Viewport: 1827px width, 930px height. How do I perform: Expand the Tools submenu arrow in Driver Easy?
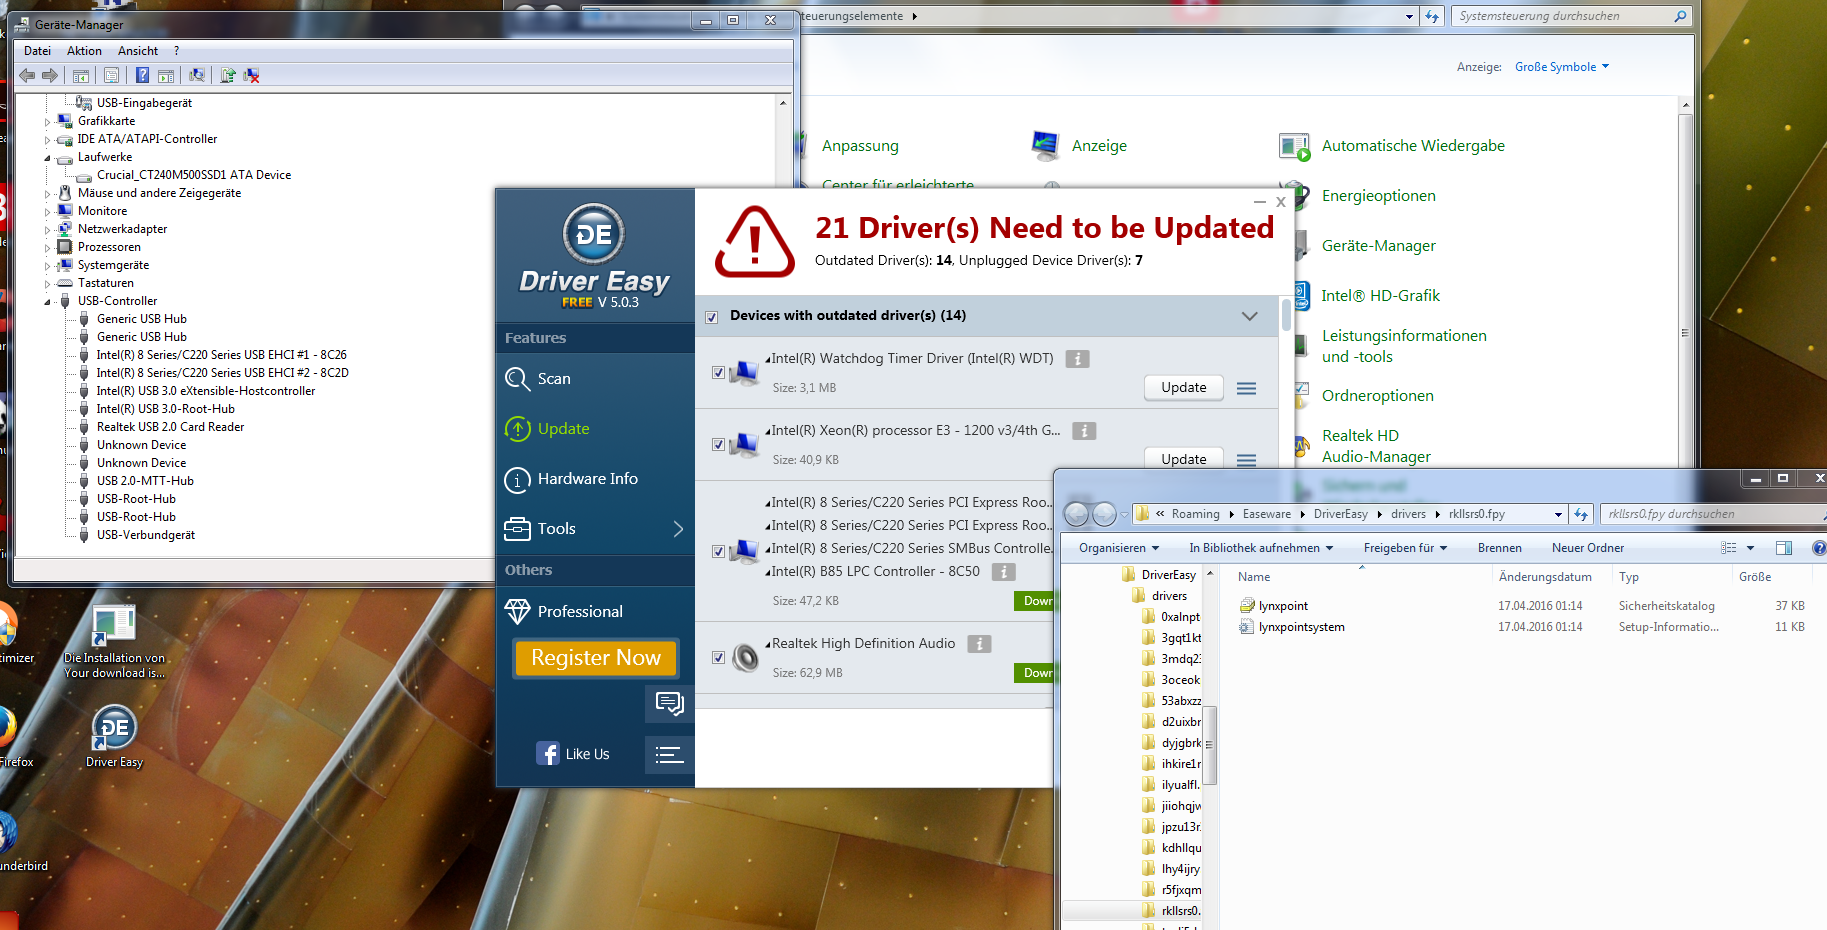[x=678, y=529]
